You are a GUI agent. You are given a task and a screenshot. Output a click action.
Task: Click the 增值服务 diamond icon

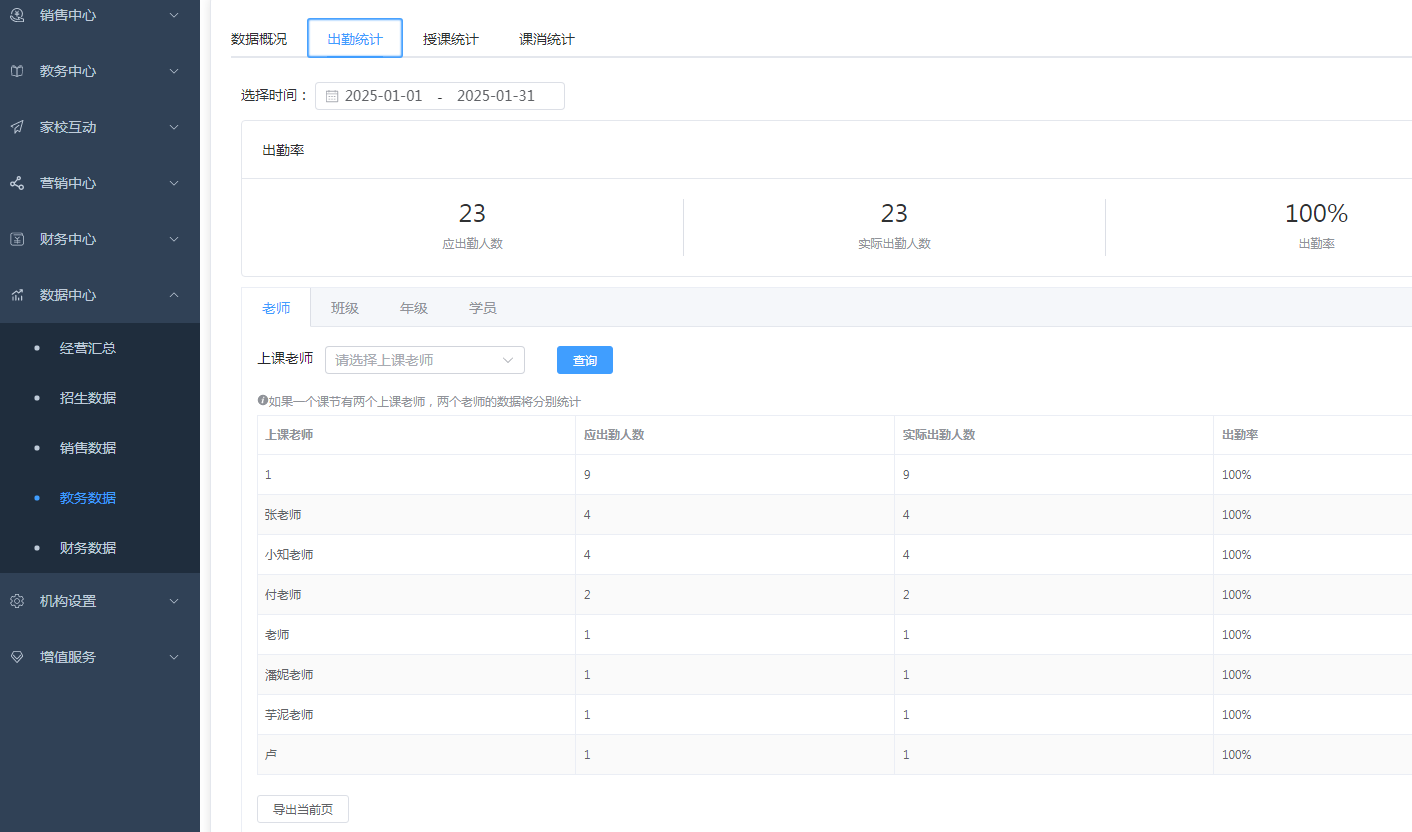click(17, 657)
